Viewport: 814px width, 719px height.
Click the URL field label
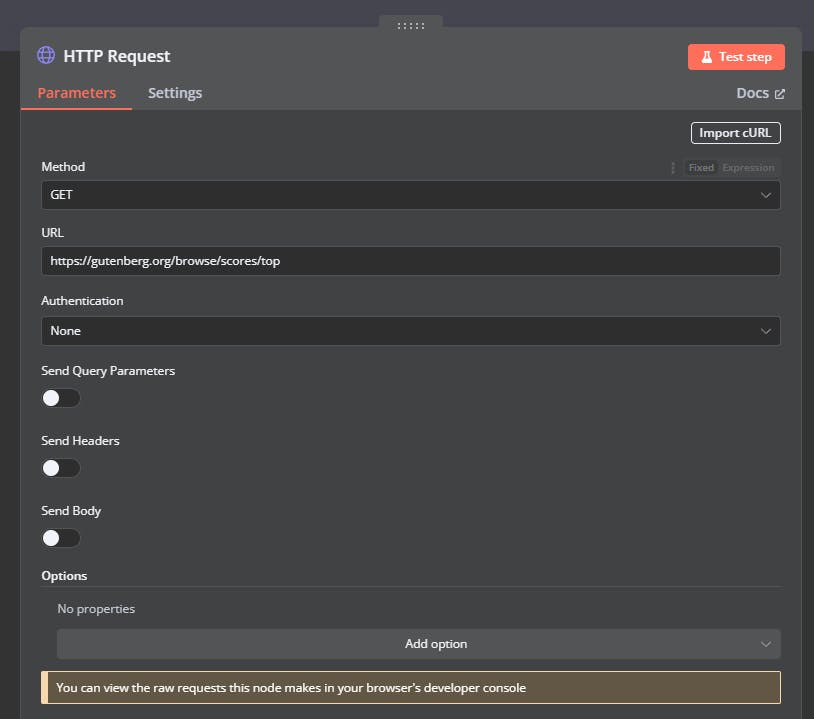52,233
